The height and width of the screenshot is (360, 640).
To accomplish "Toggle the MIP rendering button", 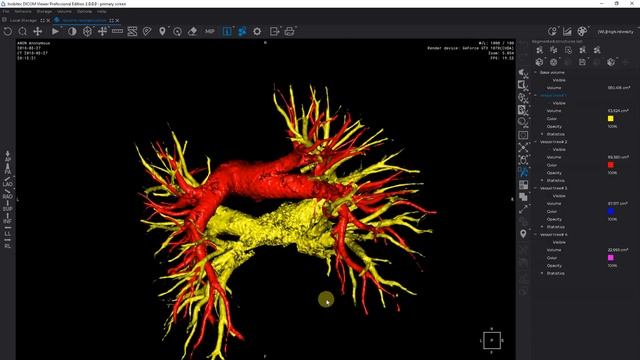I will tap(210, 31).
